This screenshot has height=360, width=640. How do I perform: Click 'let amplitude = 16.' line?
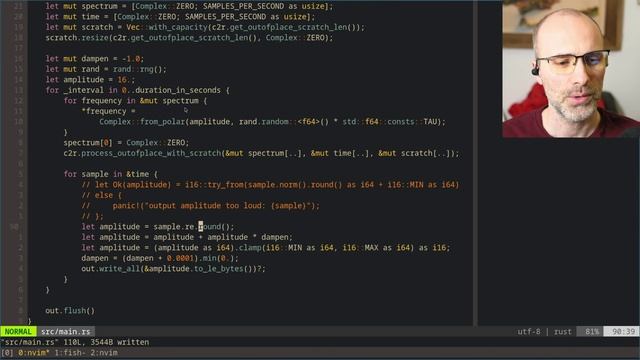pyautogui.click(x=90, y=80)
